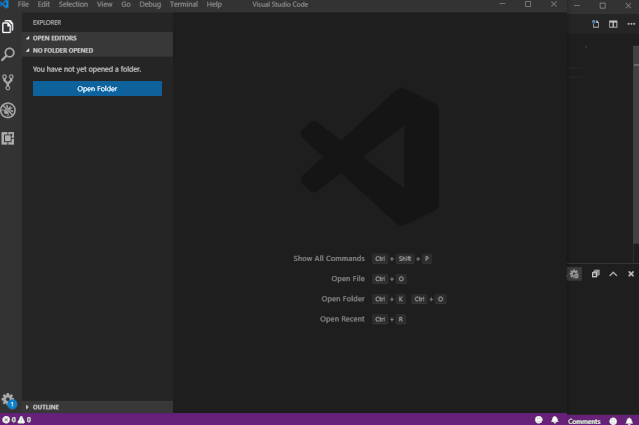Open more actions ellipsis in background window
Screen dimensions: 639x425
(x=631, y=24)
